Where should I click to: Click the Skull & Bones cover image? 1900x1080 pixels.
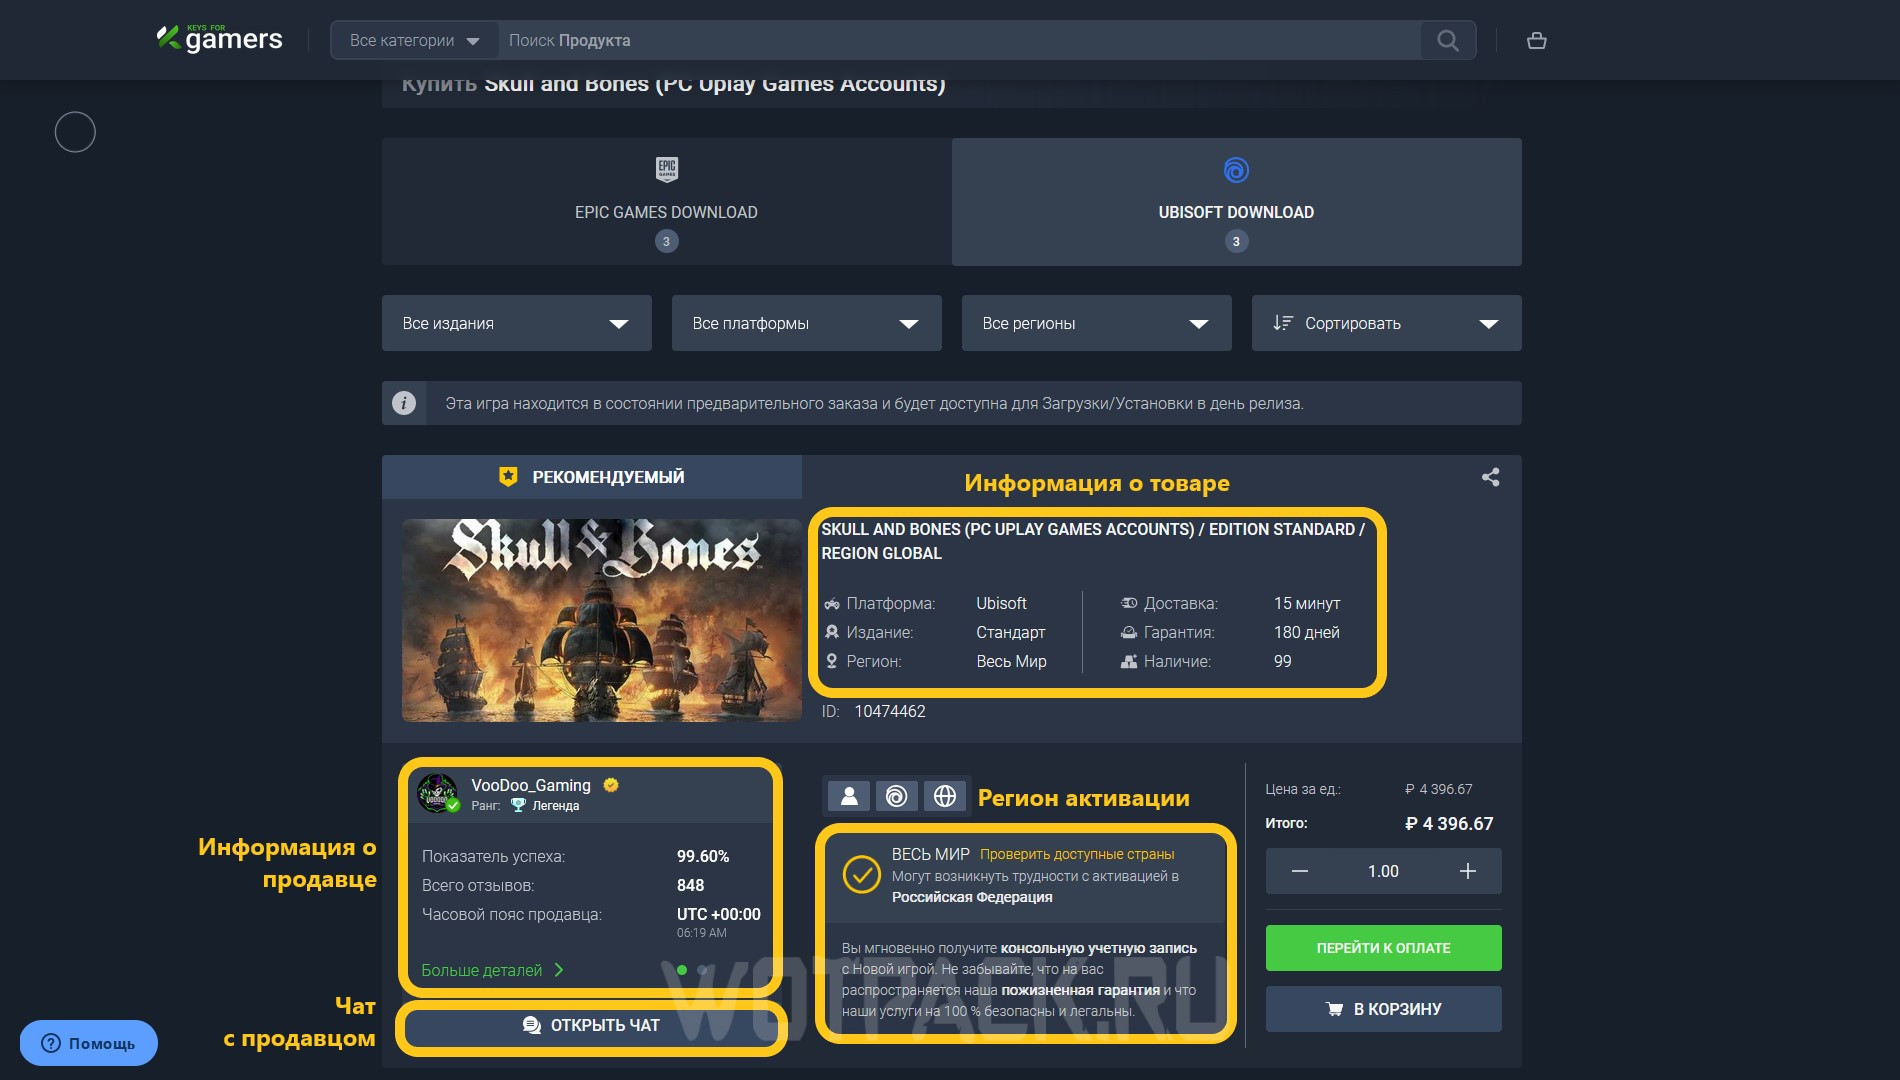tap(602, 620)
